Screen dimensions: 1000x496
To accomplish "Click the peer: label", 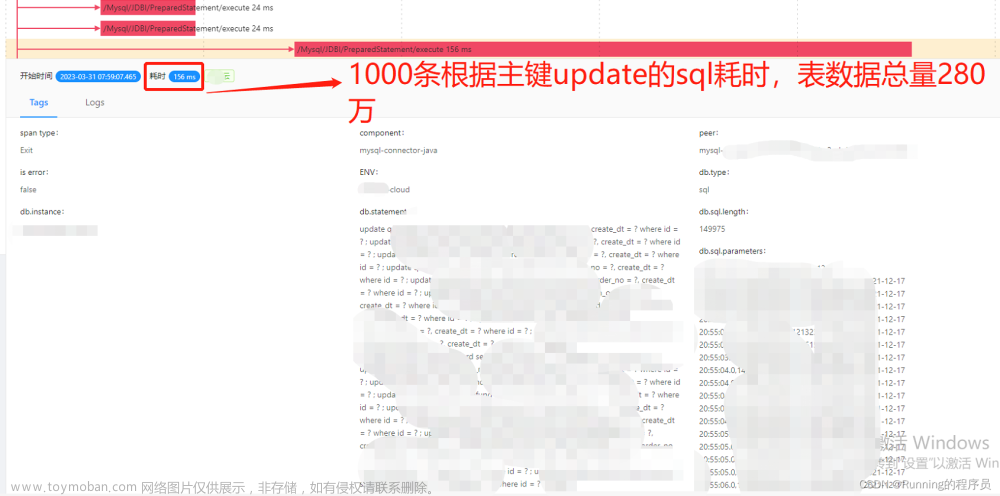I will pyautogui.click(x=709, y=133).
